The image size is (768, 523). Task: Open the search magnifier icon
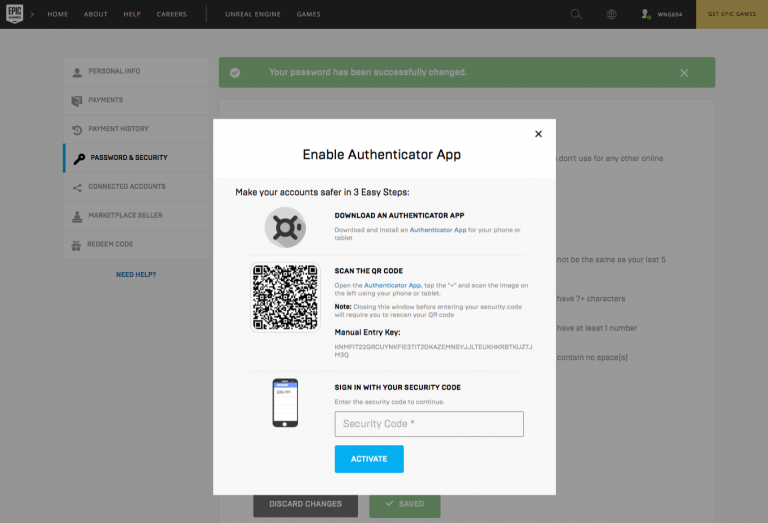coord(576,14)
